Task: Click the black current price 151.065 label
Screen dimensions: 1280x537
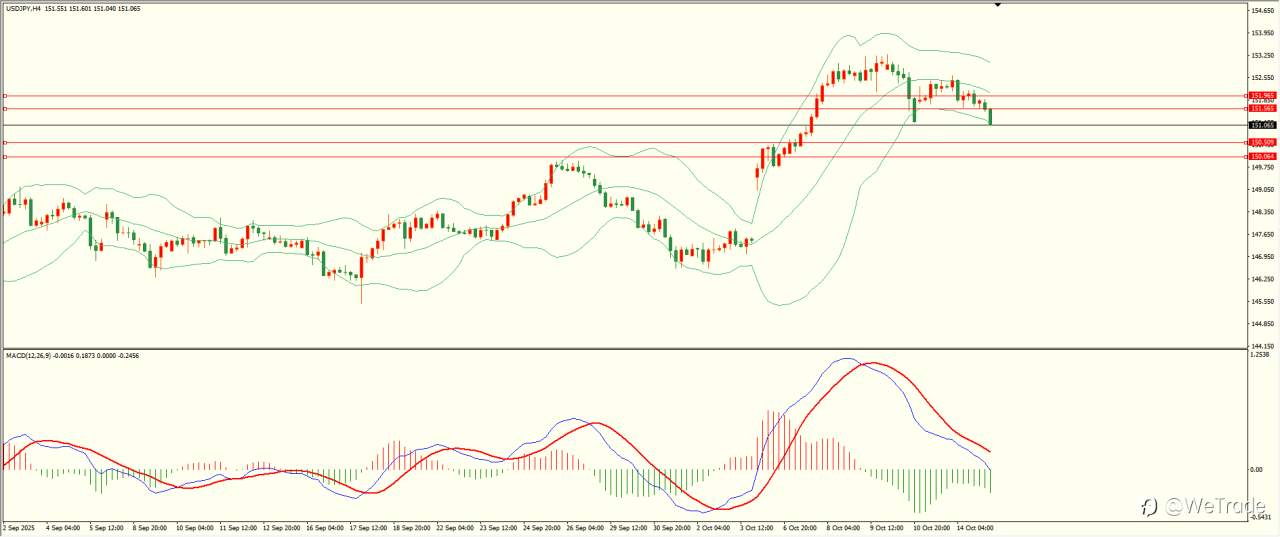Action: (x=1263, y=125)
